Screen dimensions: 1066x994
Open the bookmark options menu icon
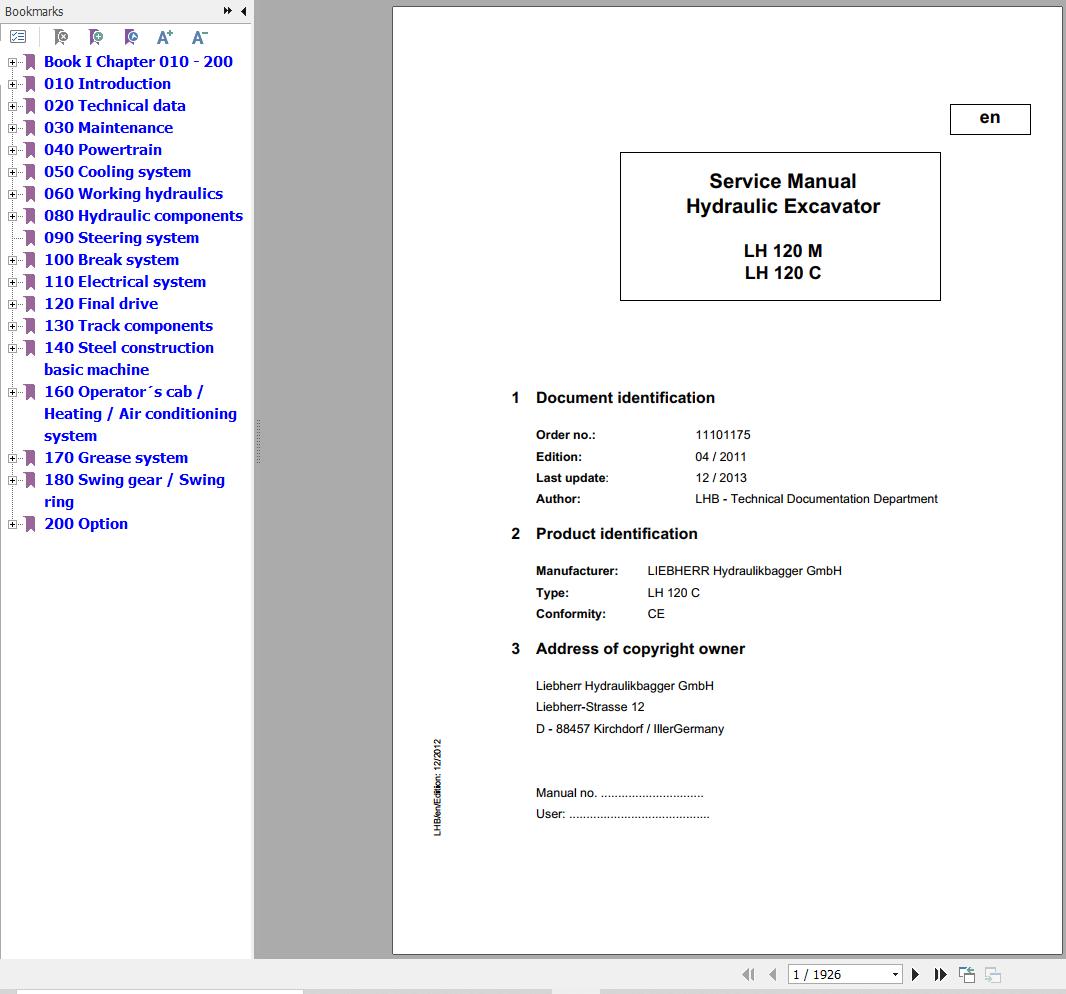click(x=18, y=37)
